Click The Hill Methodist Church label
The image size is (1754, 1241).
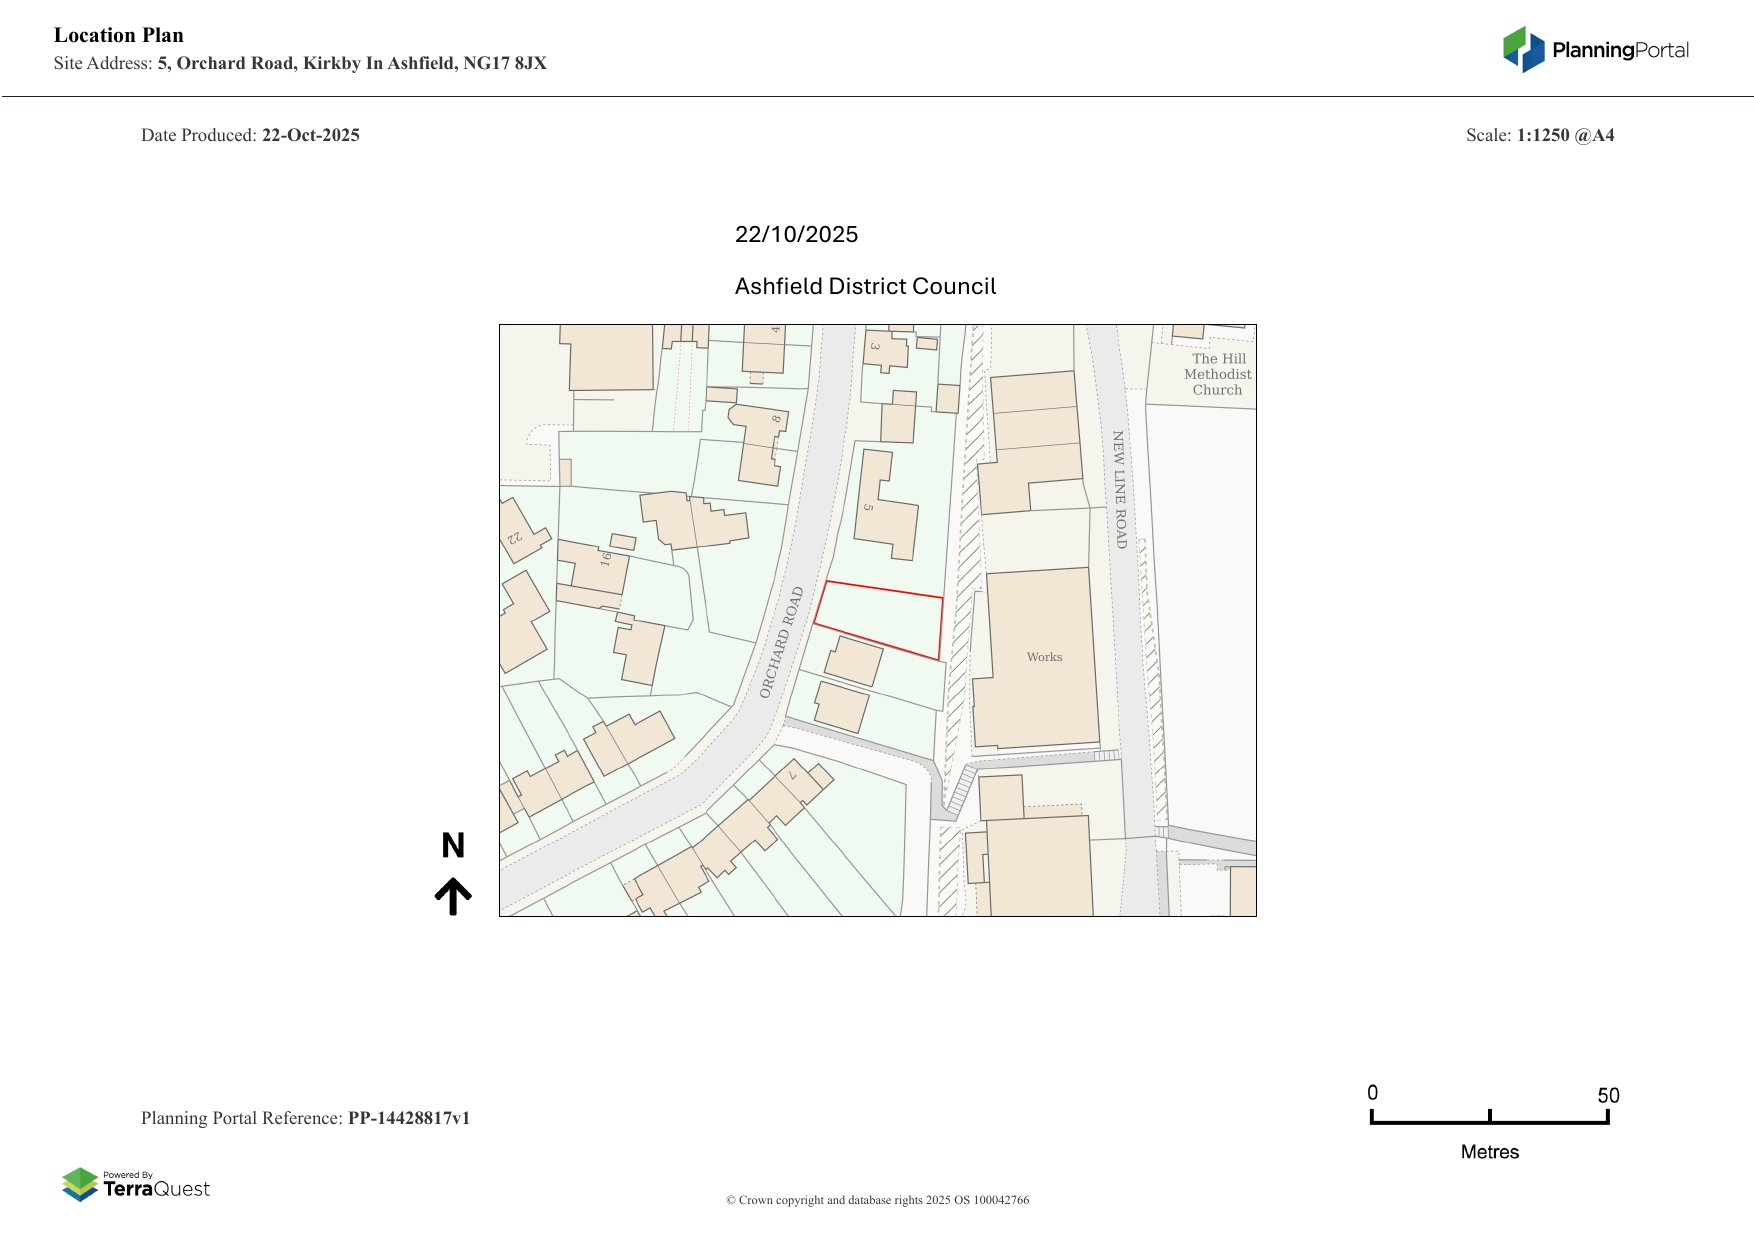coord(1217,374)
